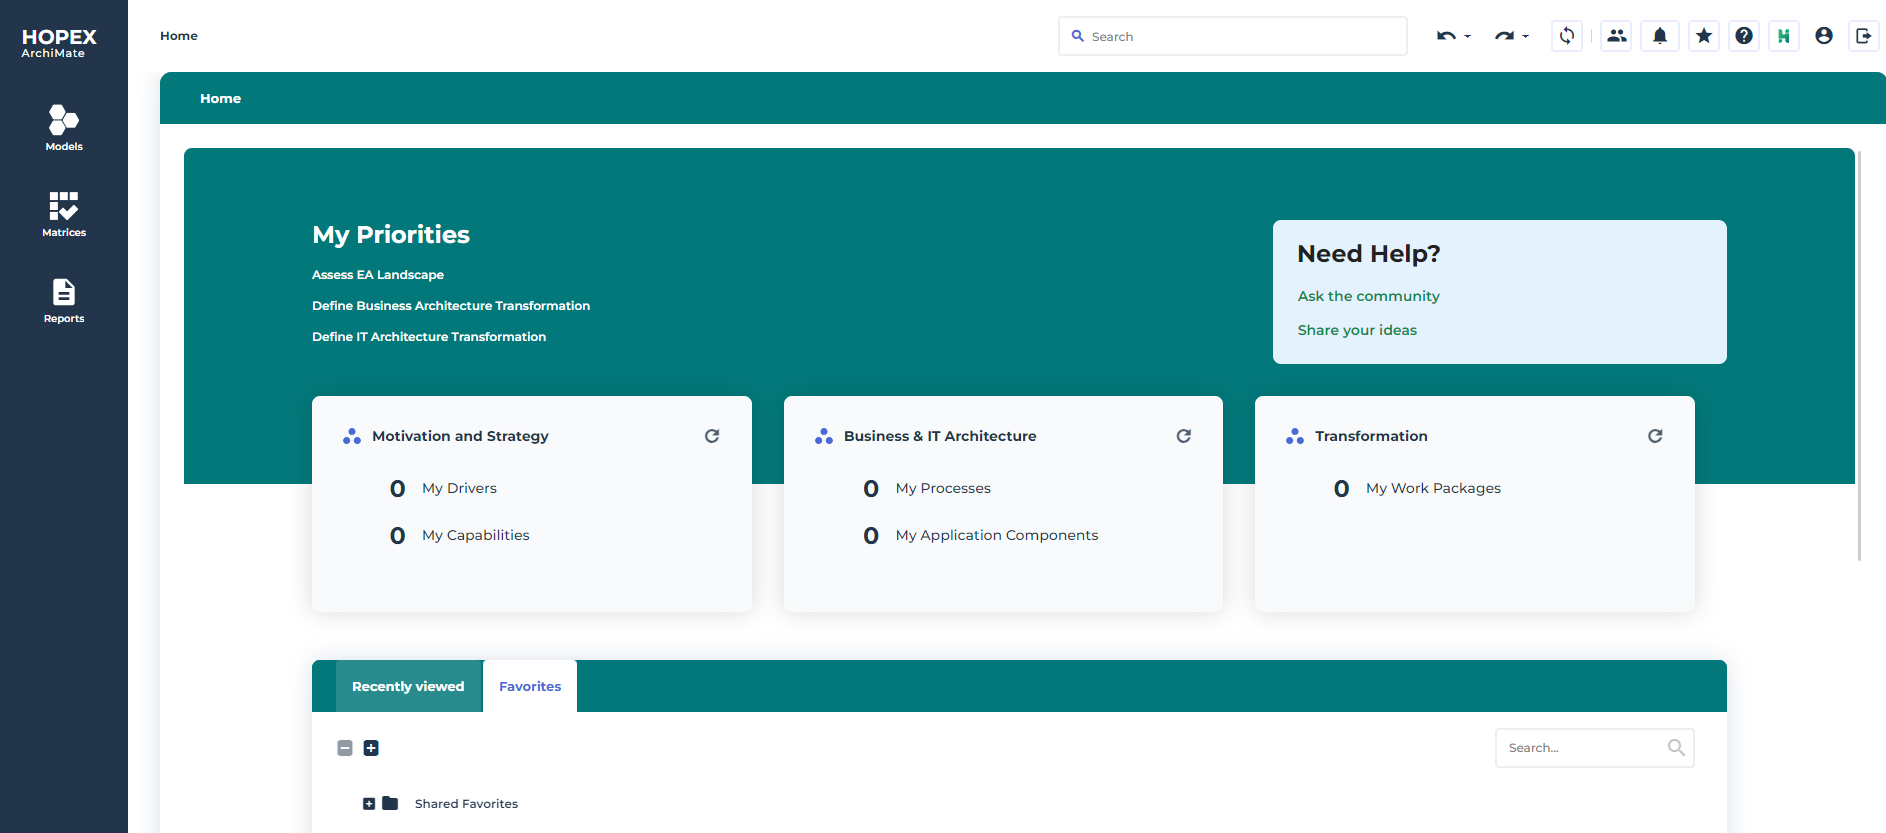Refresh the Transformation card
1886x833 pixels.
(1655, 436)
